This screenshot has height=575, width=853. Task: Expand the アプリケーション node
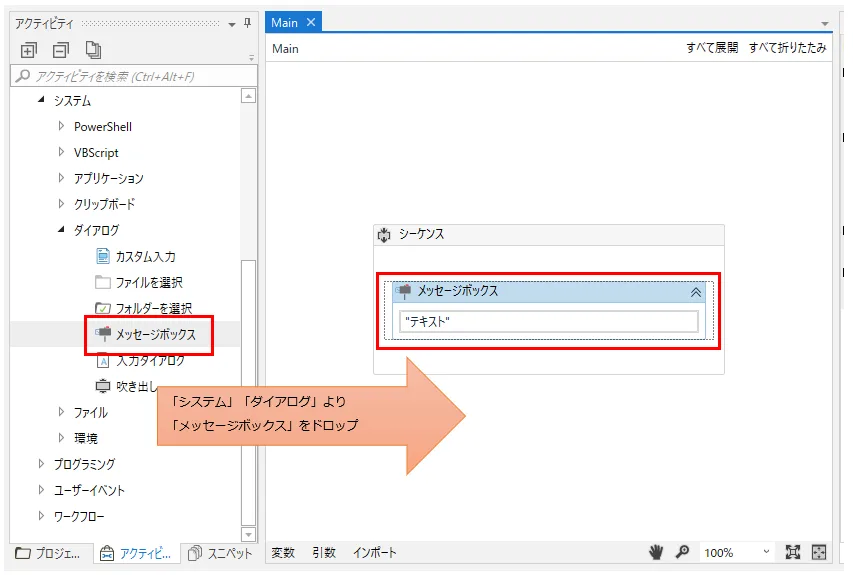tap(61, 177)
